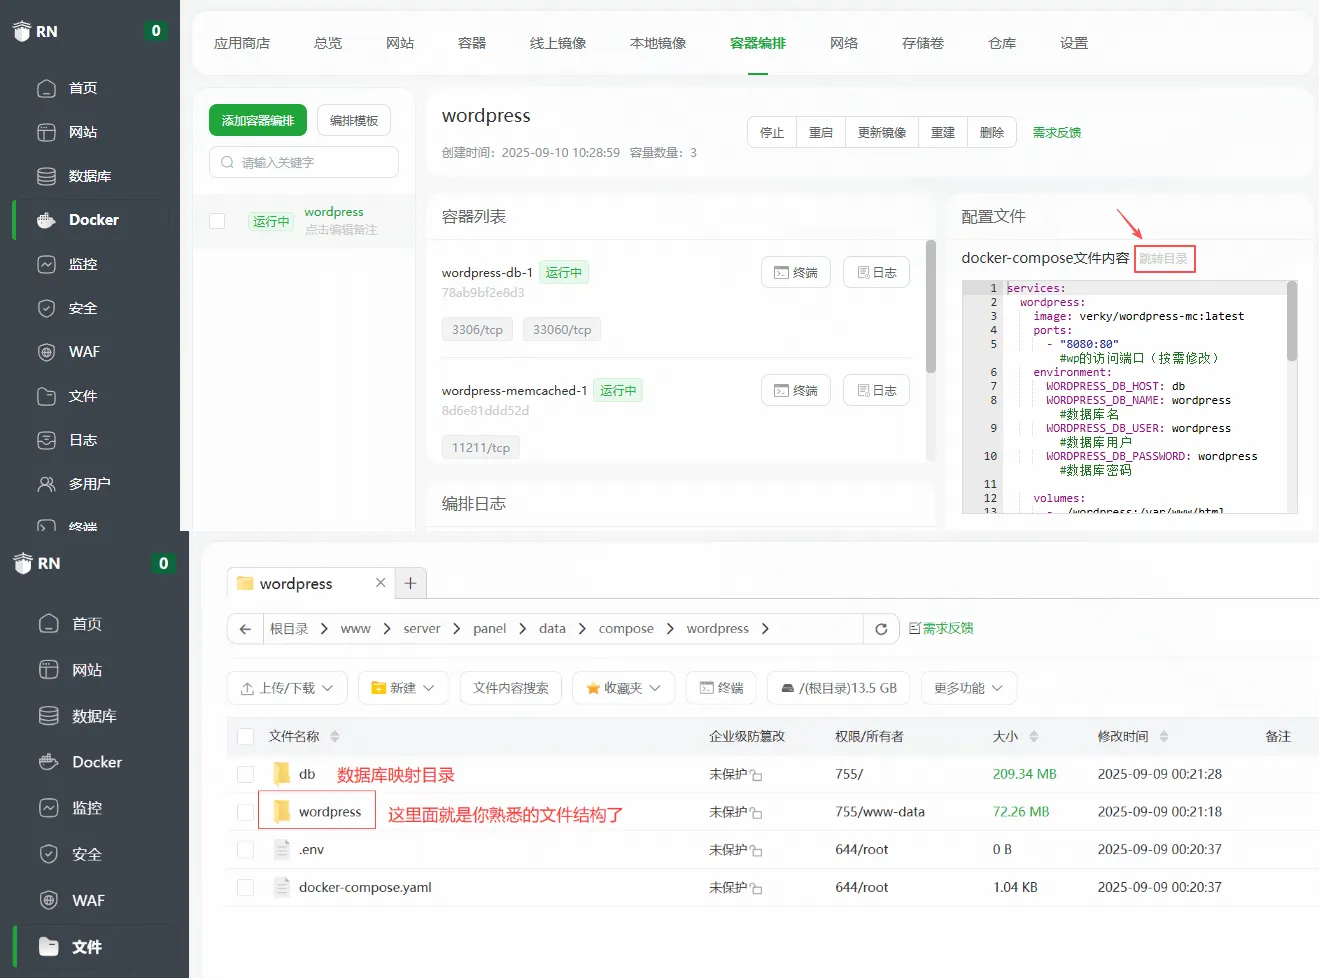The height and width of the screenshot is (978, 1319).
Task: Click the container list vertical scrollbar
Action: [931, 308]
